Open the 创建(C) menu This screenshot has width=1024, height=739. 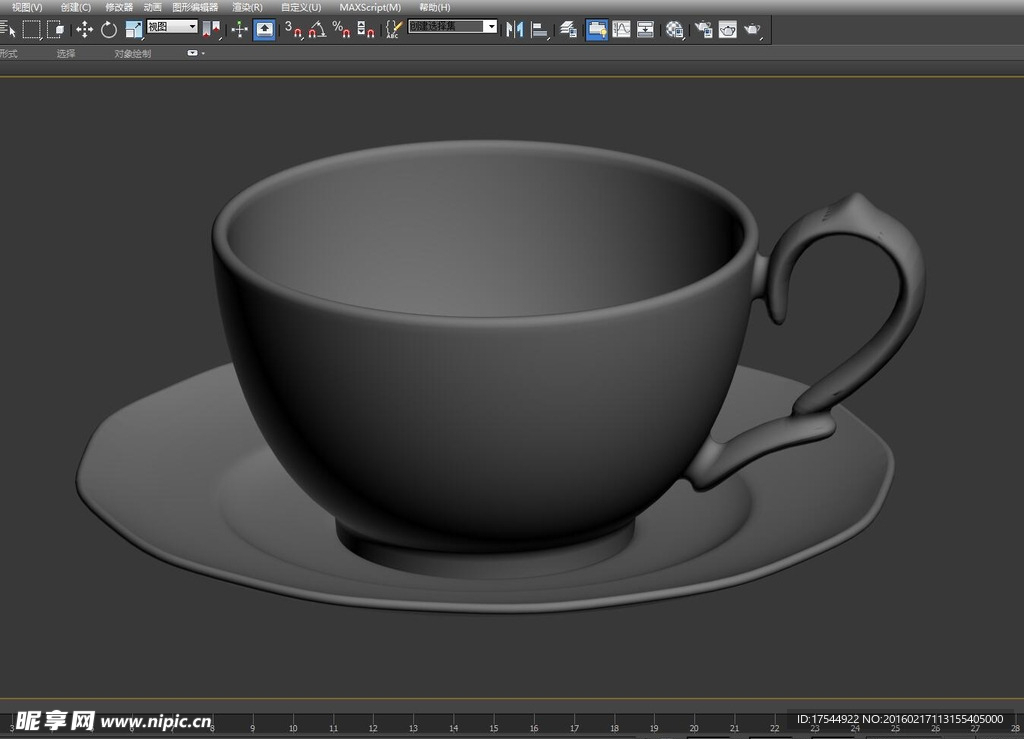coord(76,7)
